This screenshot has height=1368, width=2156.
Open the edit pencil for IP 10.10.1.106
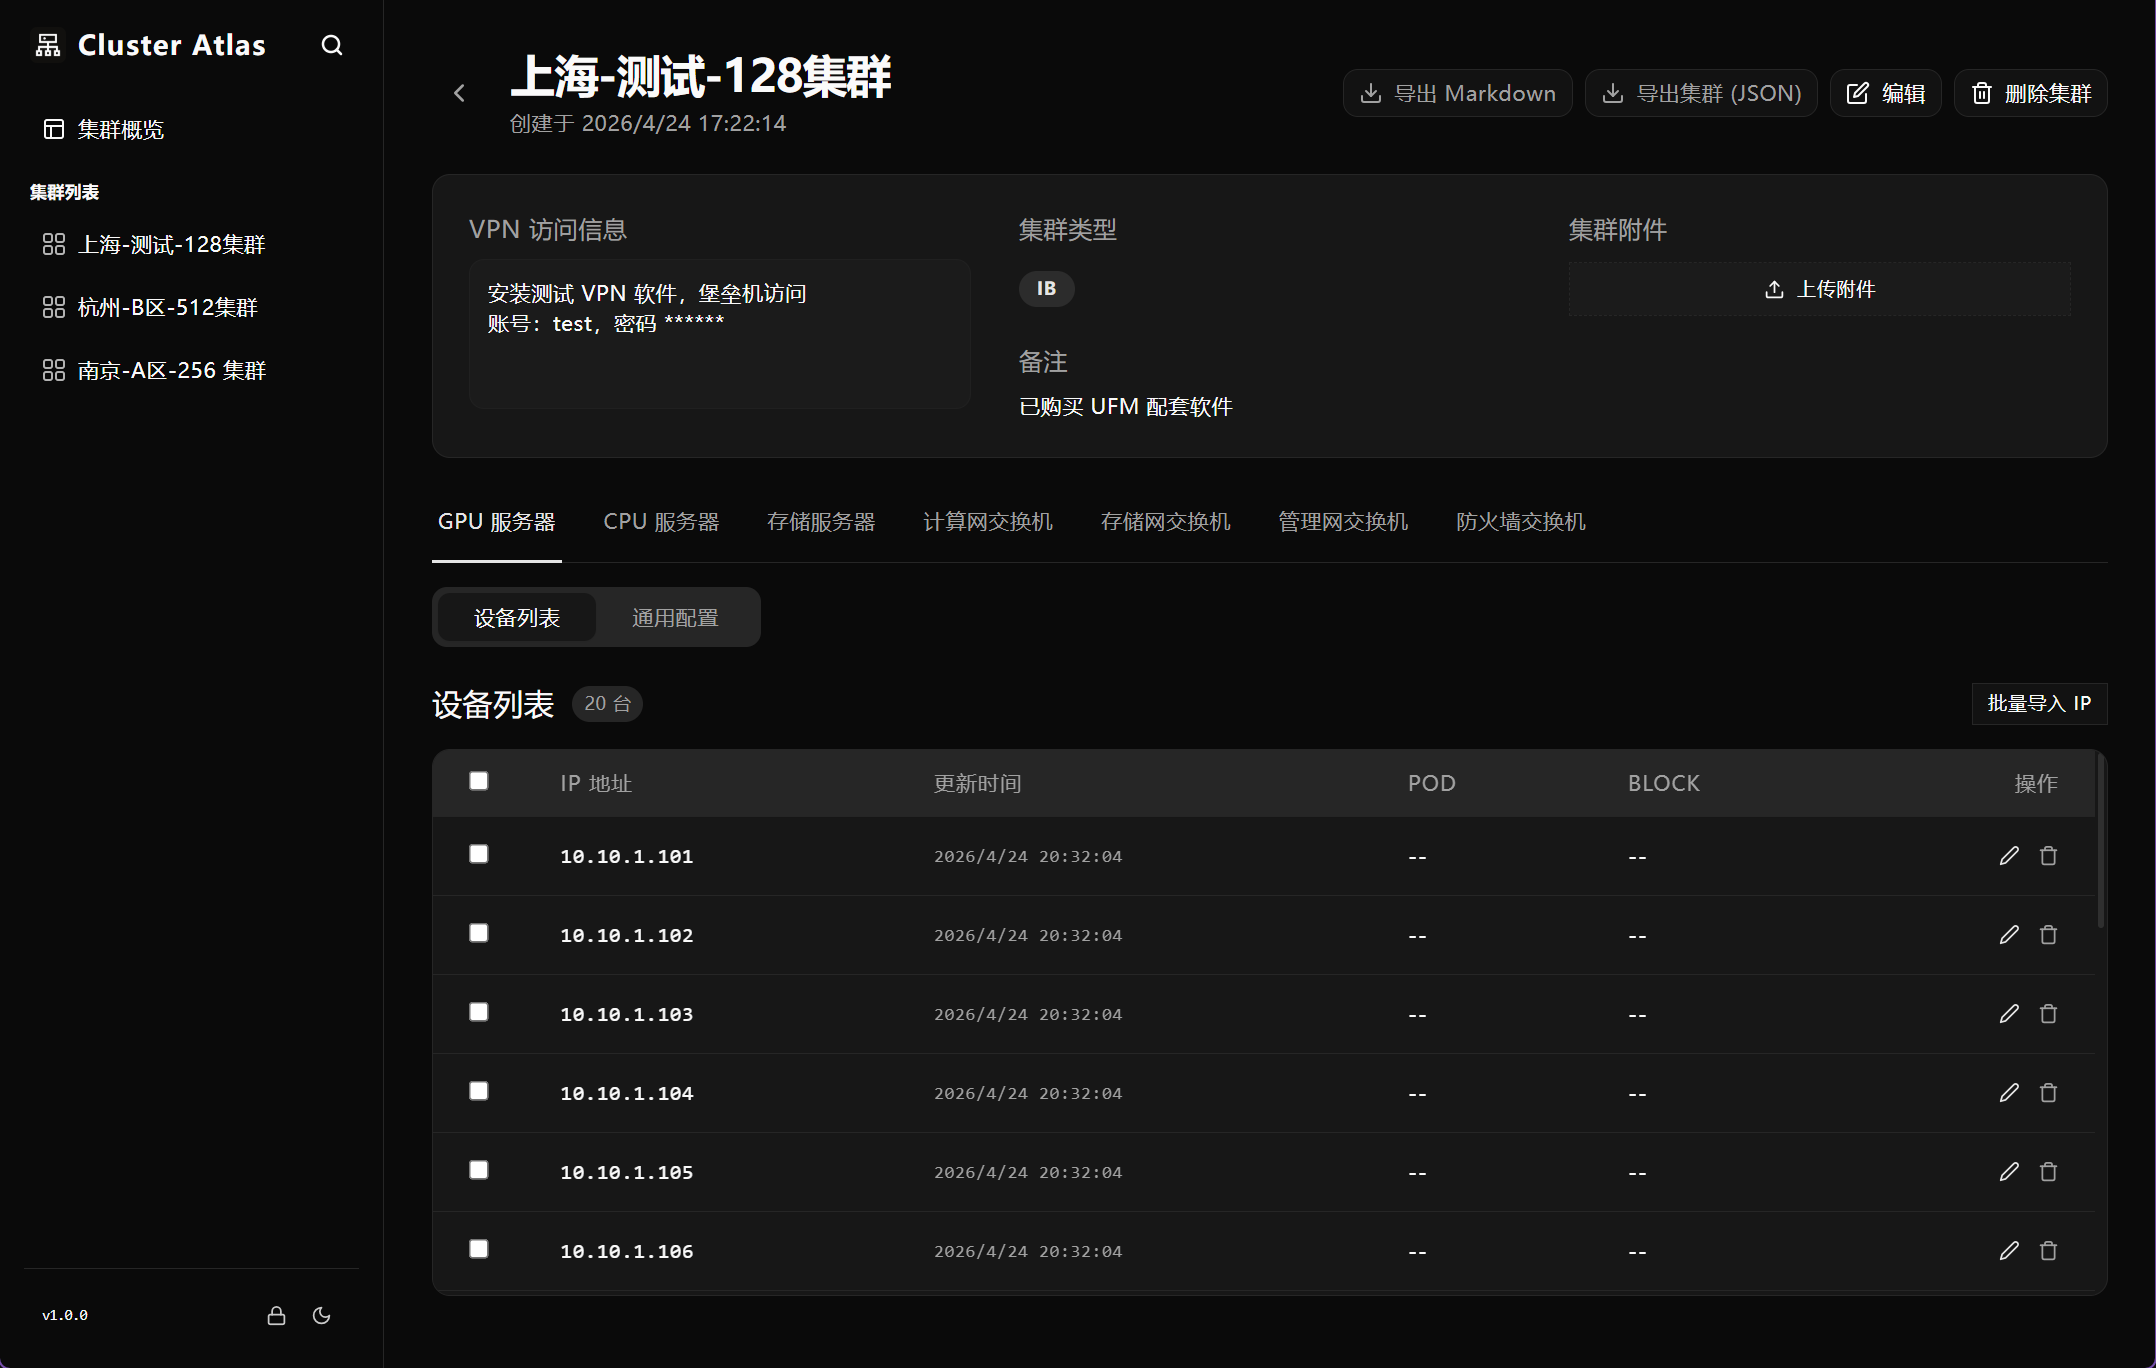pyautogui.click(x=2009, y=1250)
